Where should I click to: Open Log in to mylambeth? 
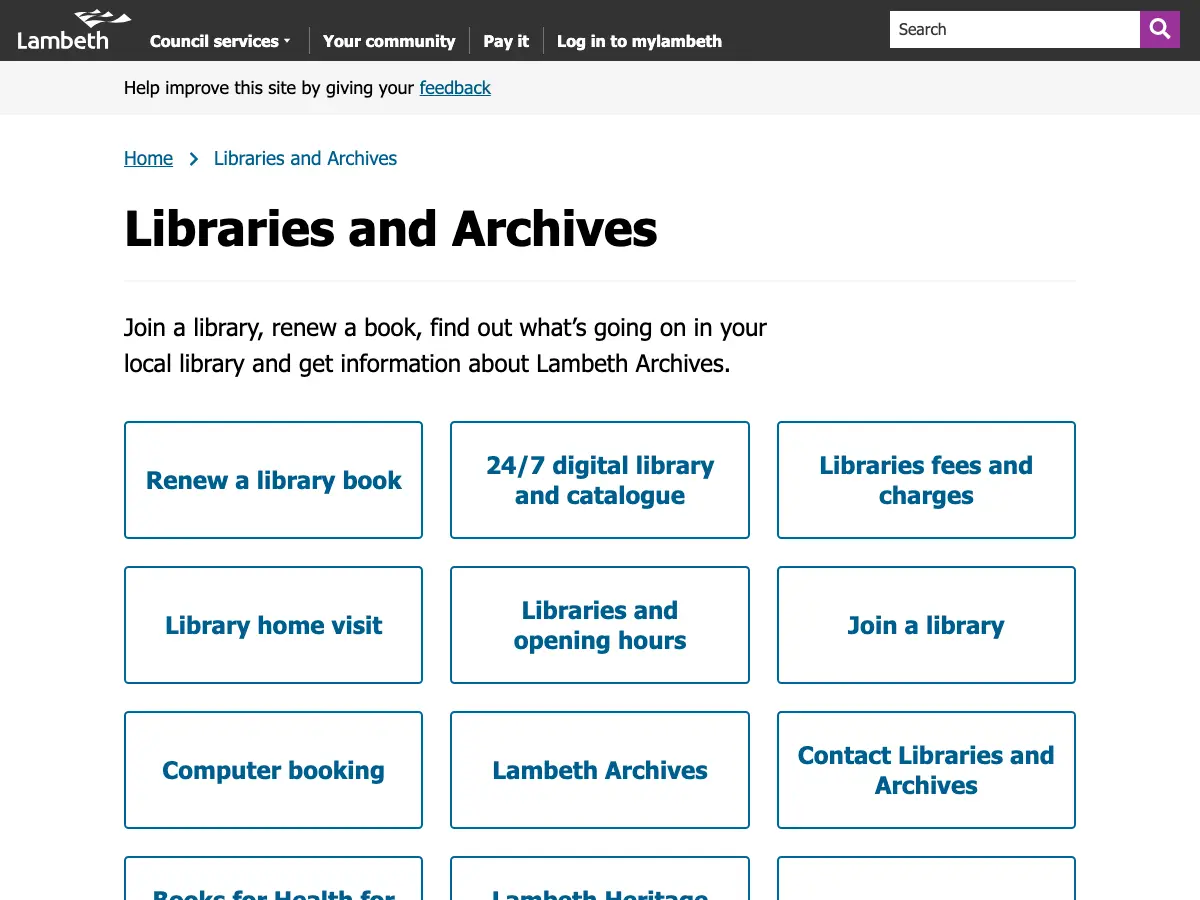pos(639,41)
